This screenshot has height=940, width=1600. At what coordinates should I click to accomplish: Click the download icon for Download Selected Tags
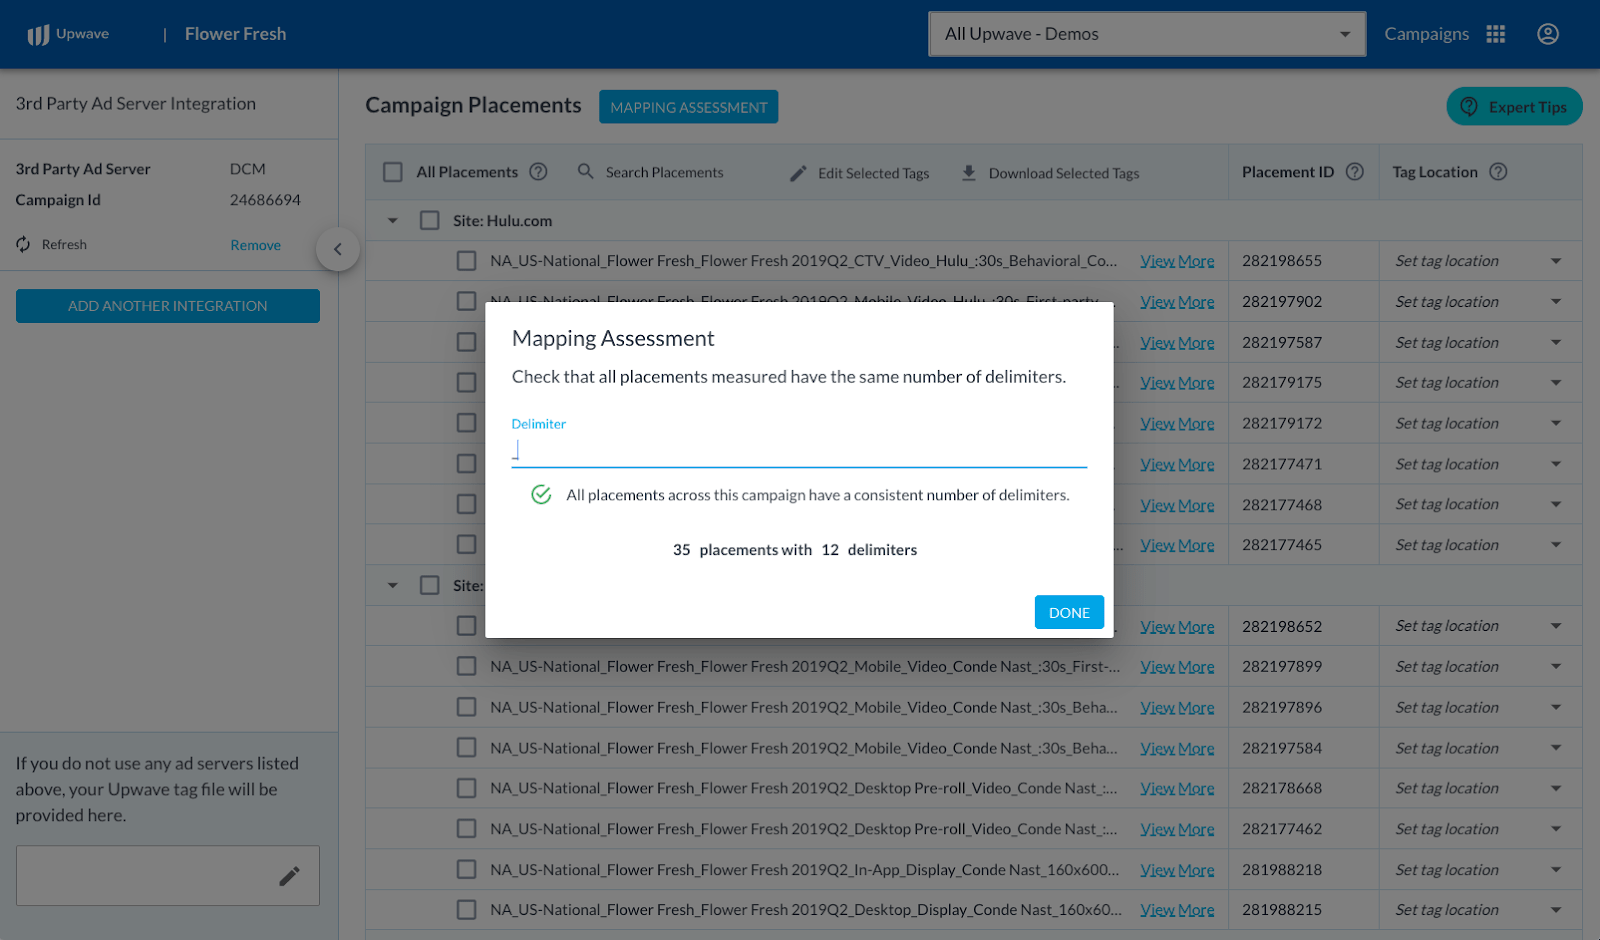[968, 173]
